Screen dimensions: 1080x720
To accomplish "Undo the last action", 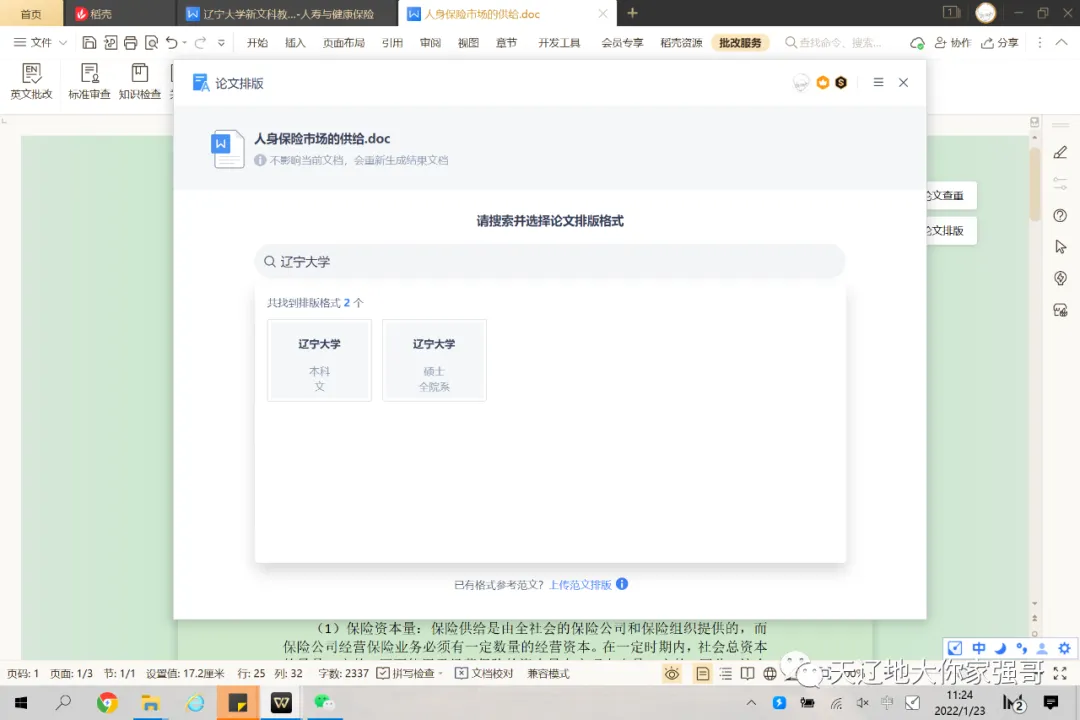I will (172, 43).
